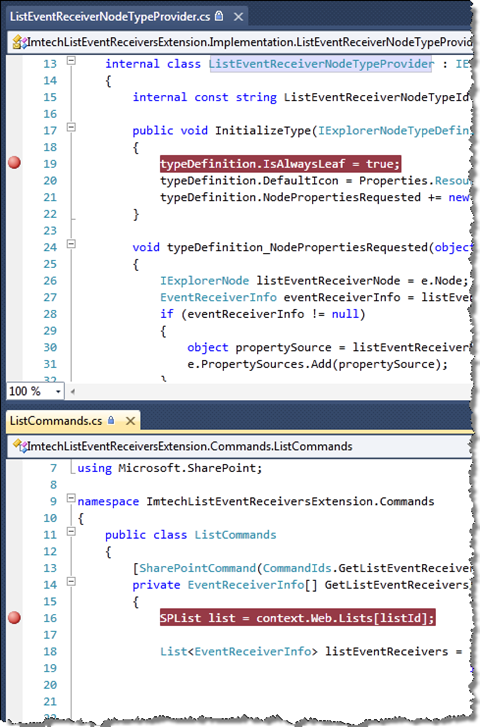Viewport: 480px width, 727px height.
Task: Open the ImtechListEventReceiversExtension.Commands.ListCommands type dropdown
Action: [x=241, y=446]
